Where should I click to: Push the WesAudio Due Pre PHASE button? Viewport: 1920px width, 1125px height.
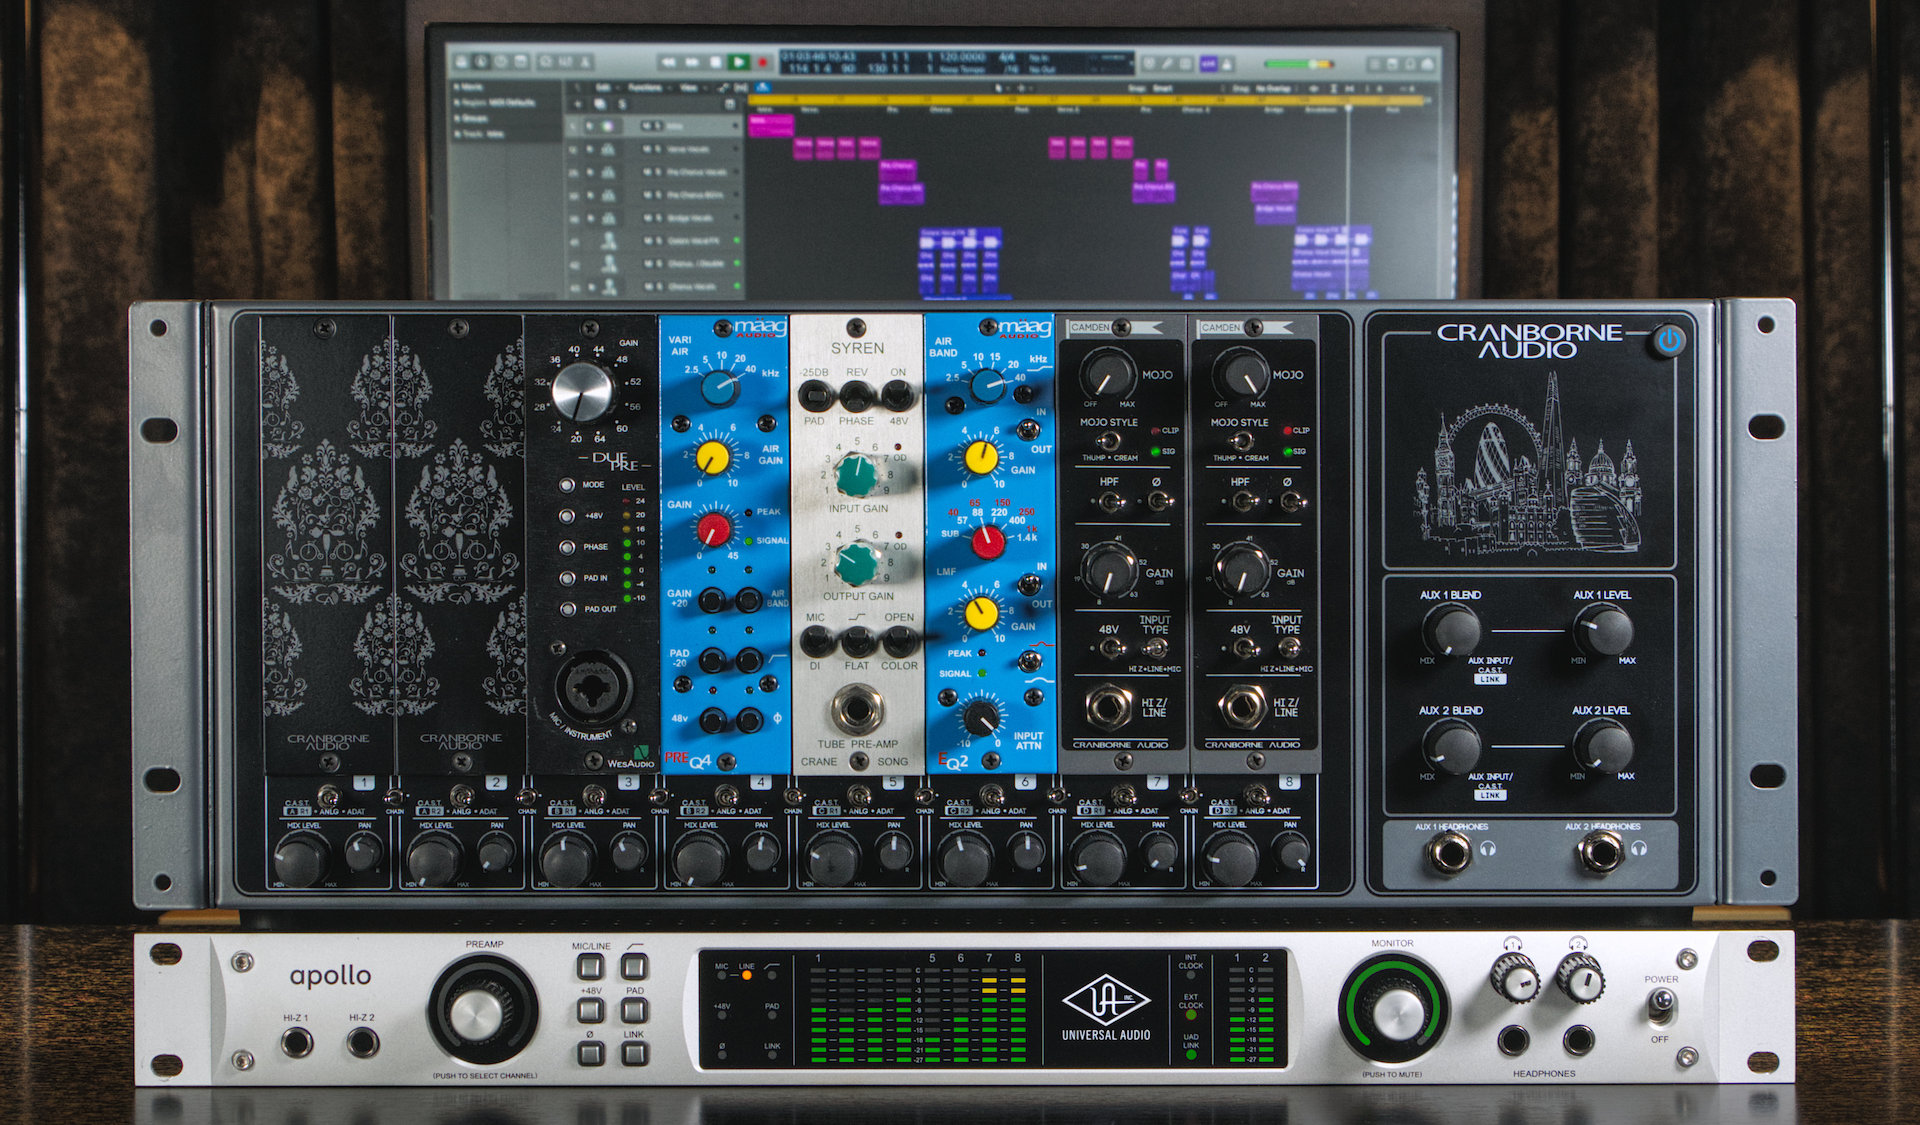tap(567, 547)
